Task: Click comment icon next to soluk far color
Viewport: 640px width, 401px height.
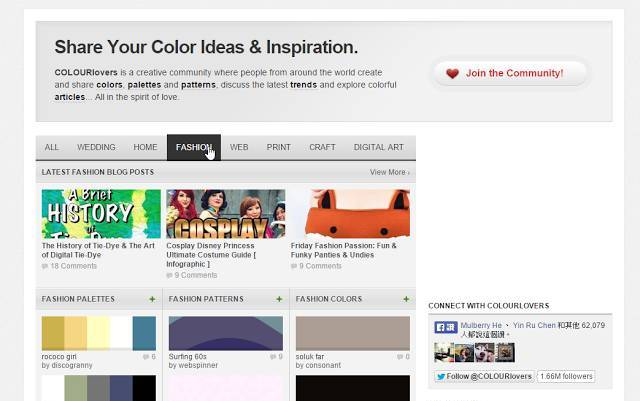Action: 399,357
